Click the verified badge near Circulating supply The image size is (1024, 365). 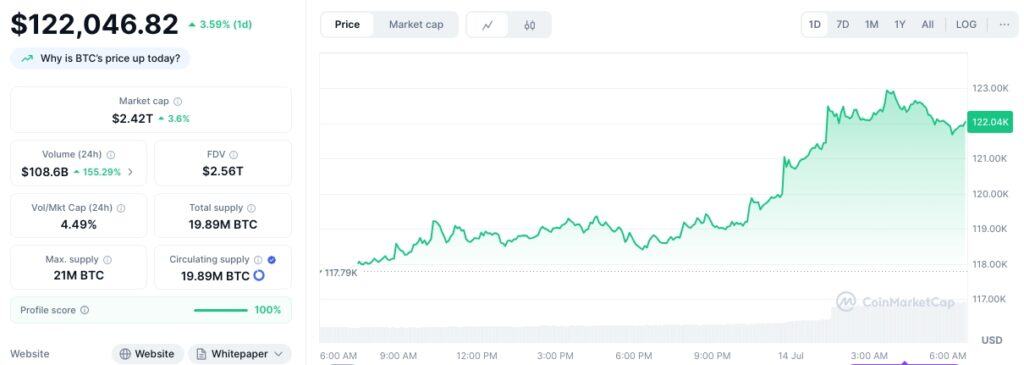point(272,260)
